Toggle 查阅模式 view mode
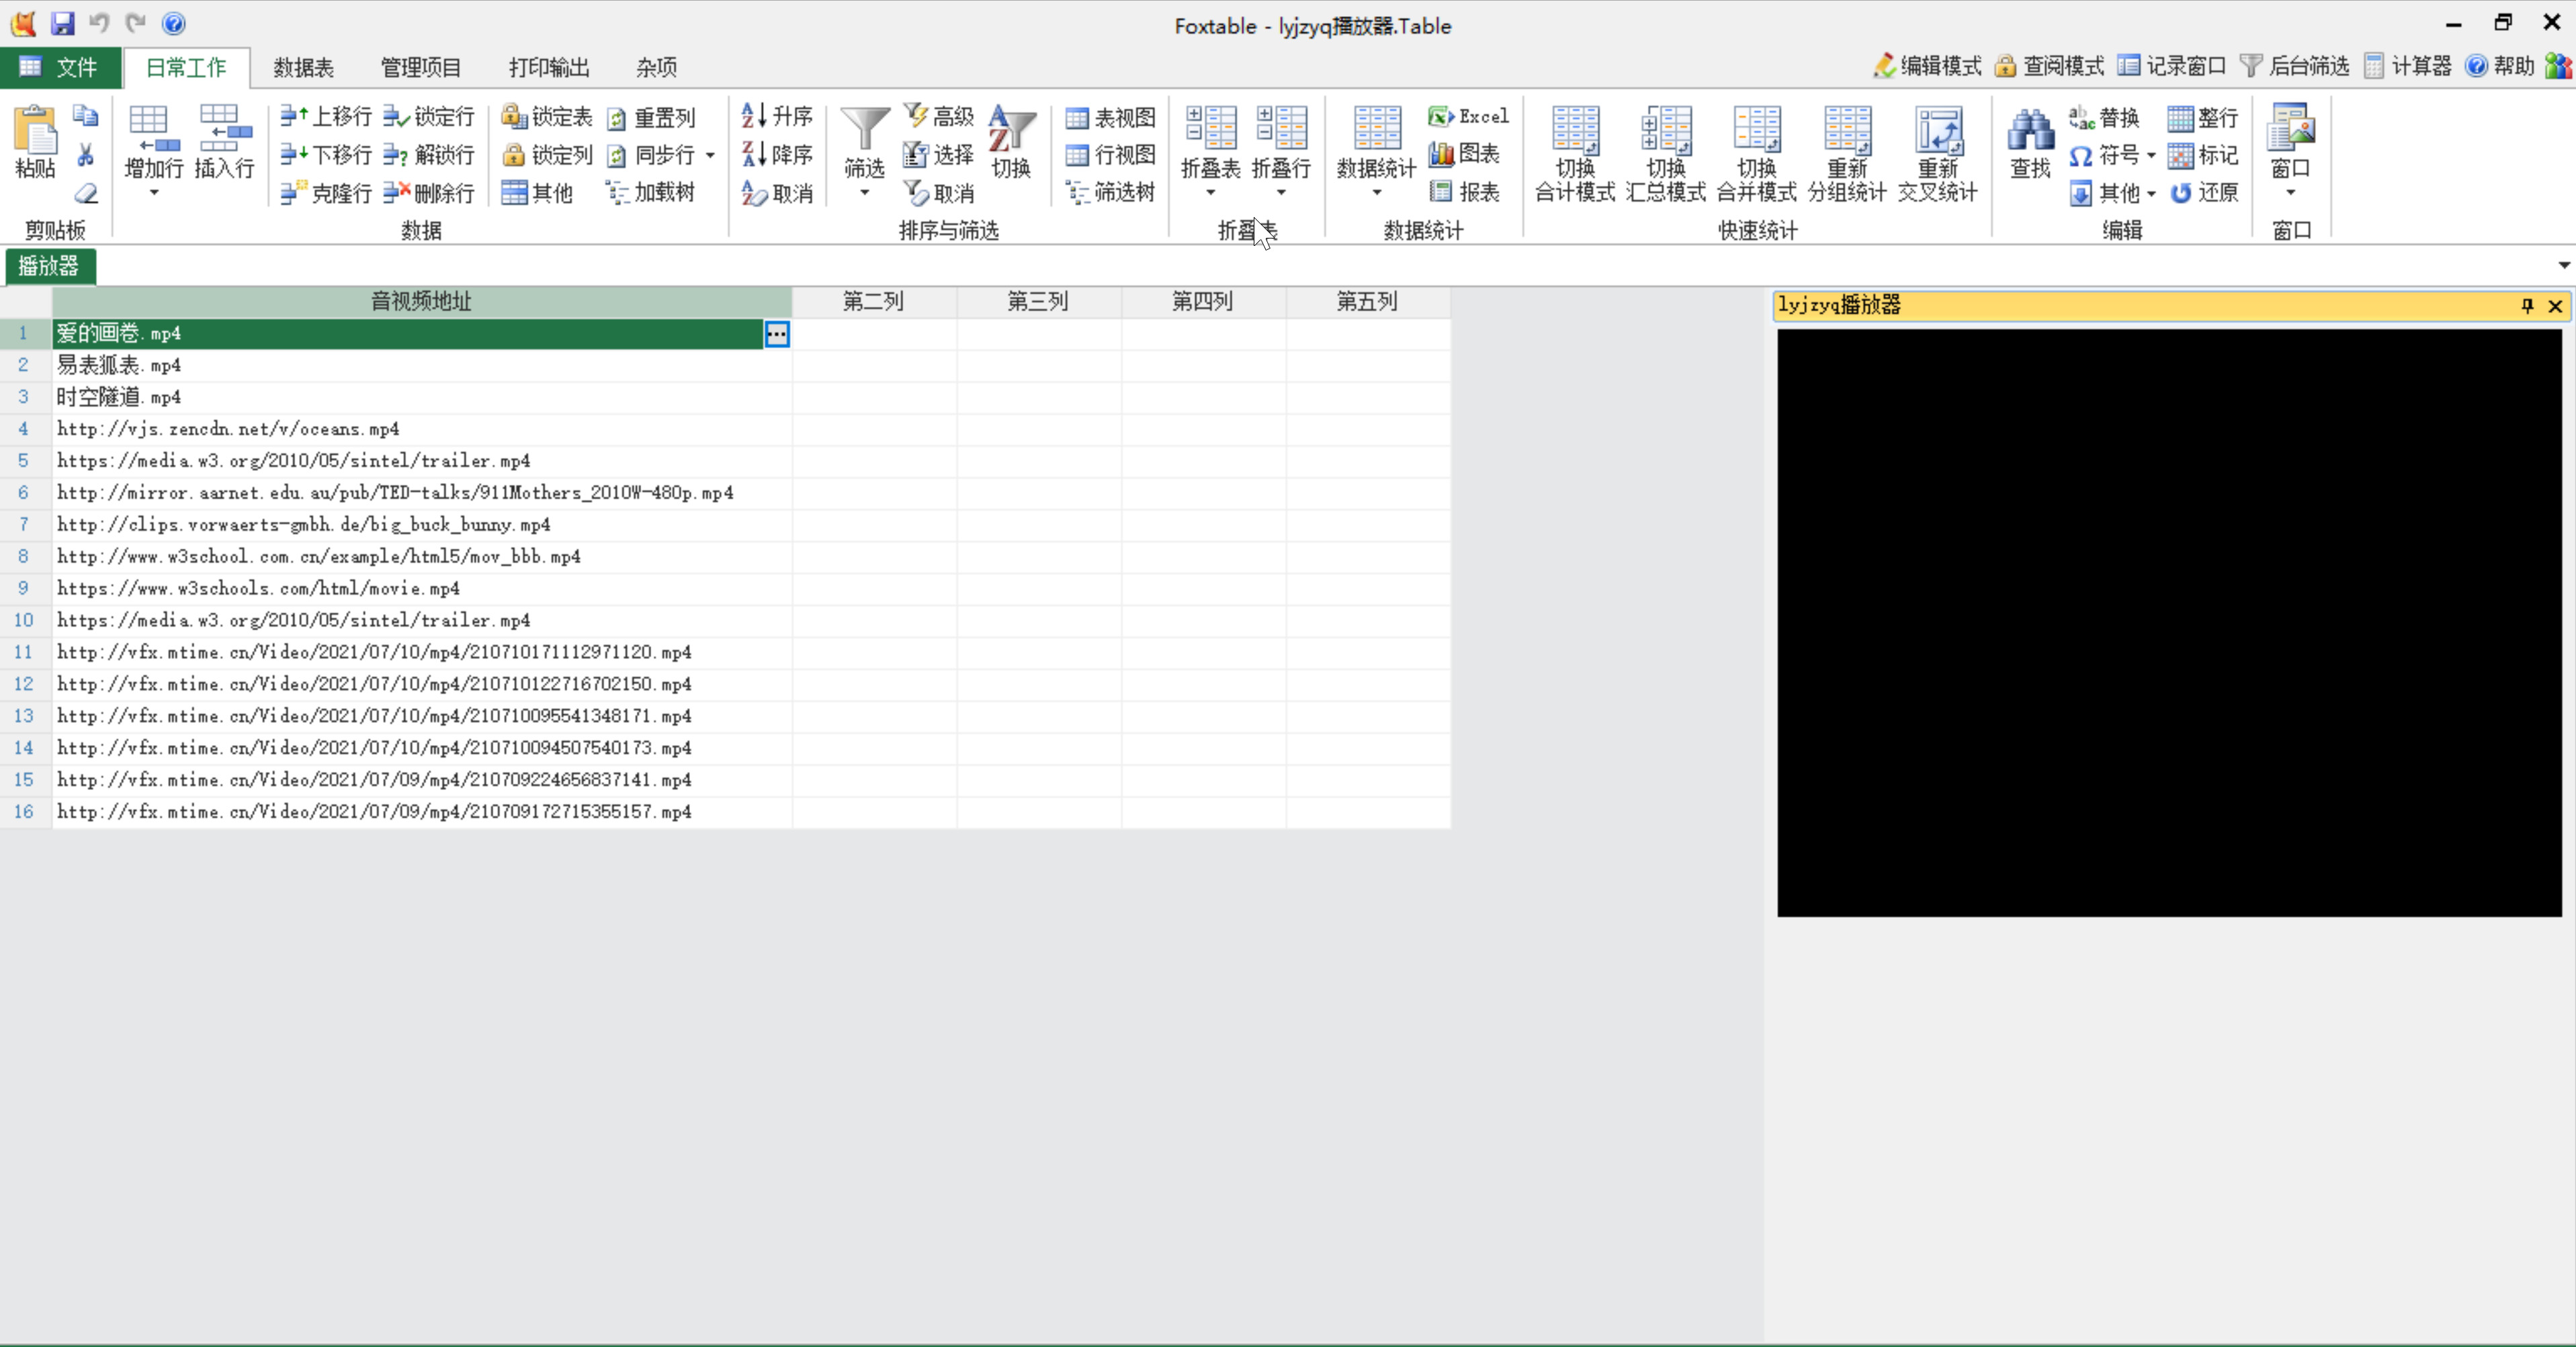Screen dimensions: 2576x1347 click(2049, 66)
